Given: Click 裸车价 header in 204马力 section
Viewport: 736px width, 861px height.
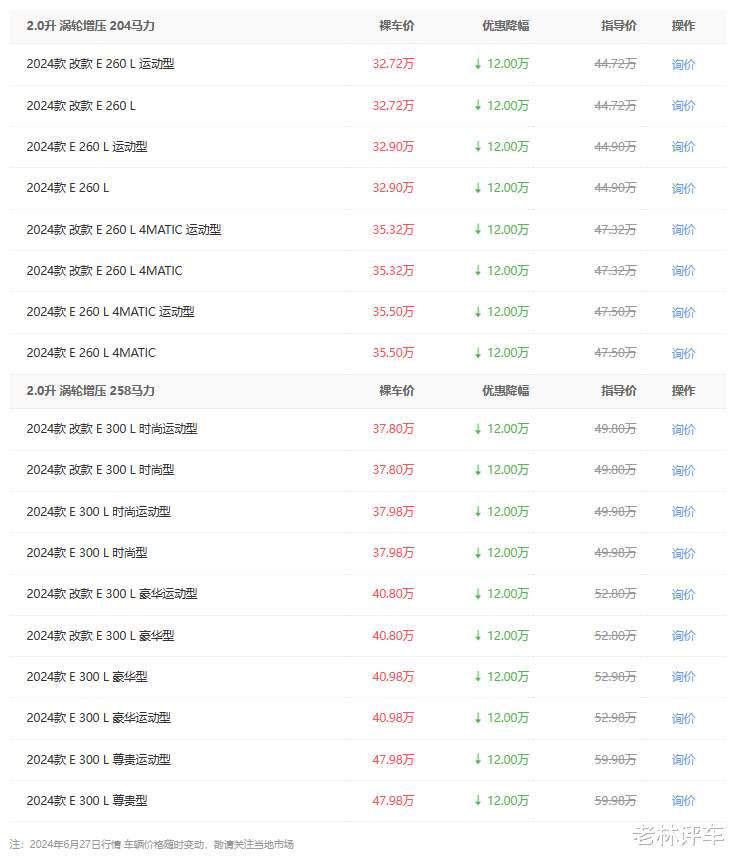Looking at the screenshot, I should tap(397, 26).
